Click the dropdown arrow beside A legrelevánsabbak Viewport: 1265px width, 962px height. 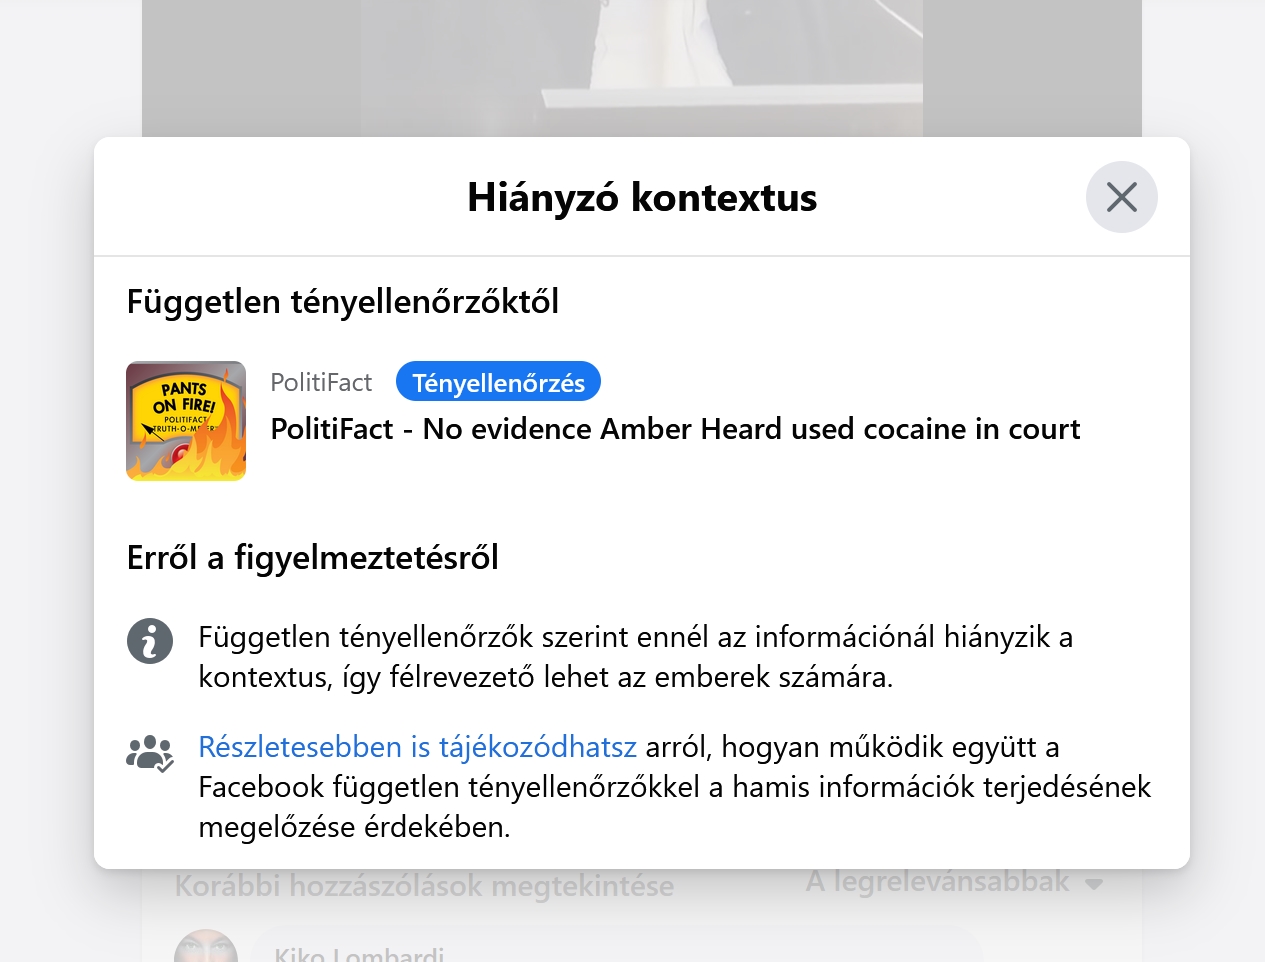[1094, 884]
